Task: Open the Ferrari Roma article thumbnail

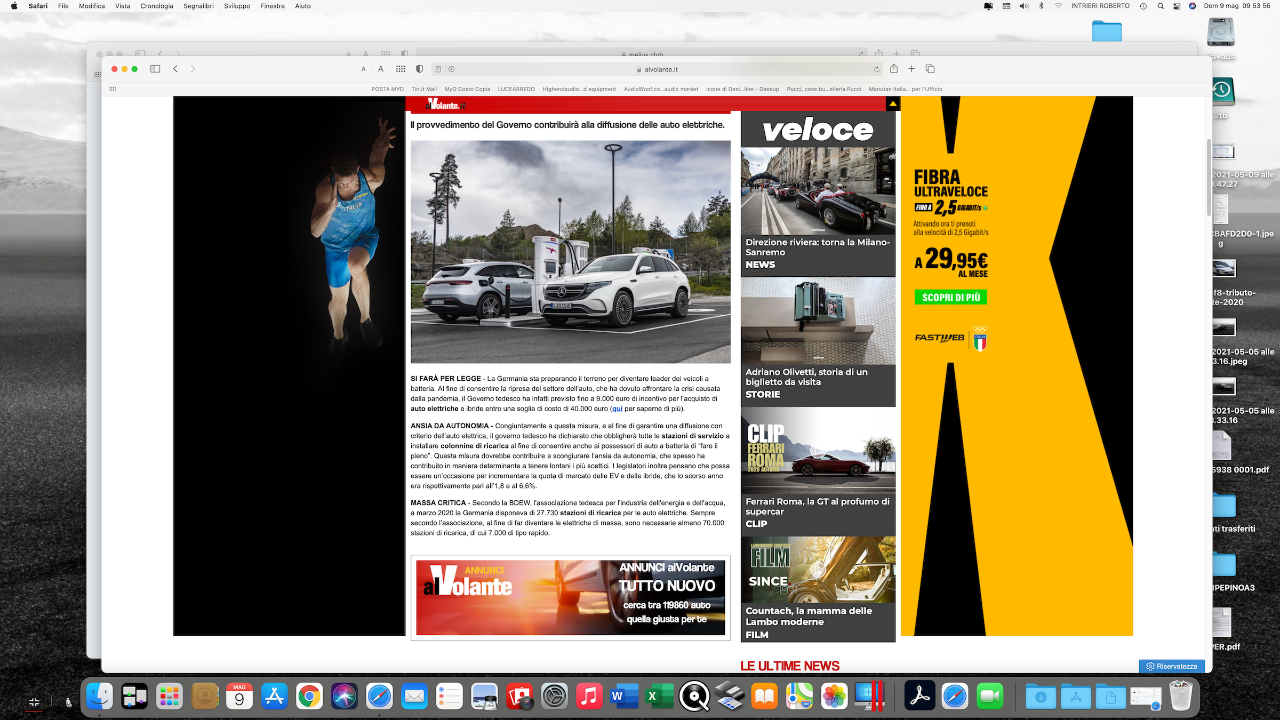Action: click(x=818, y=451)
